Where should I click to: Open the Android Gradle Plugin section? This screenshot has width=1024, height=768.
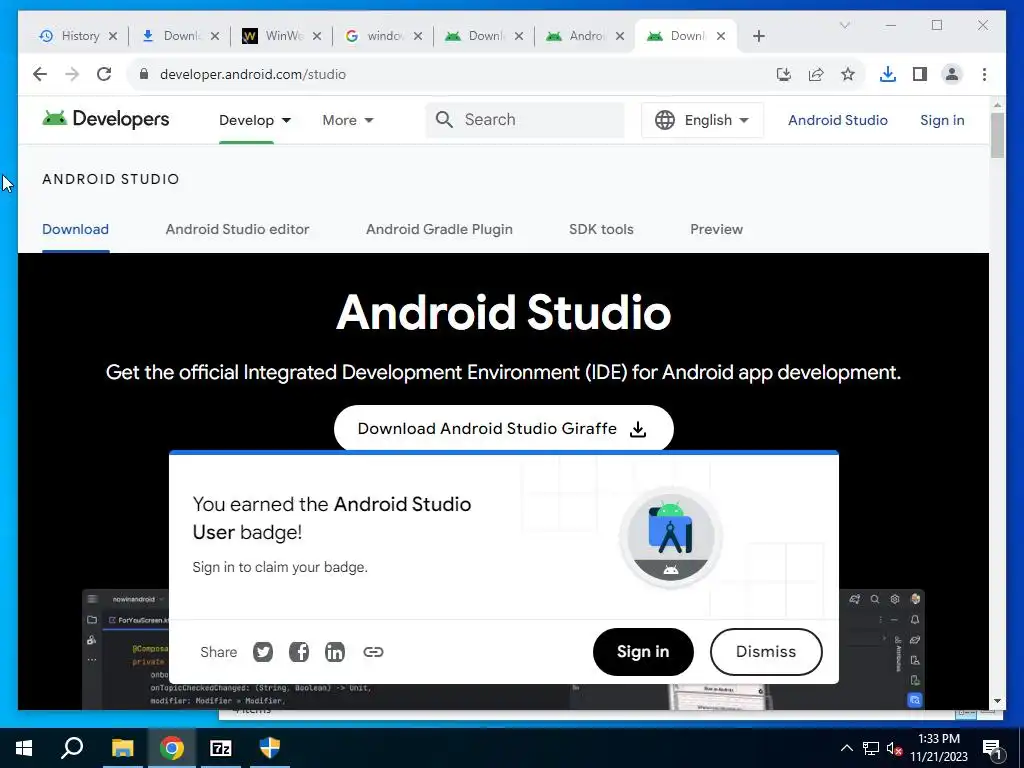439,229
